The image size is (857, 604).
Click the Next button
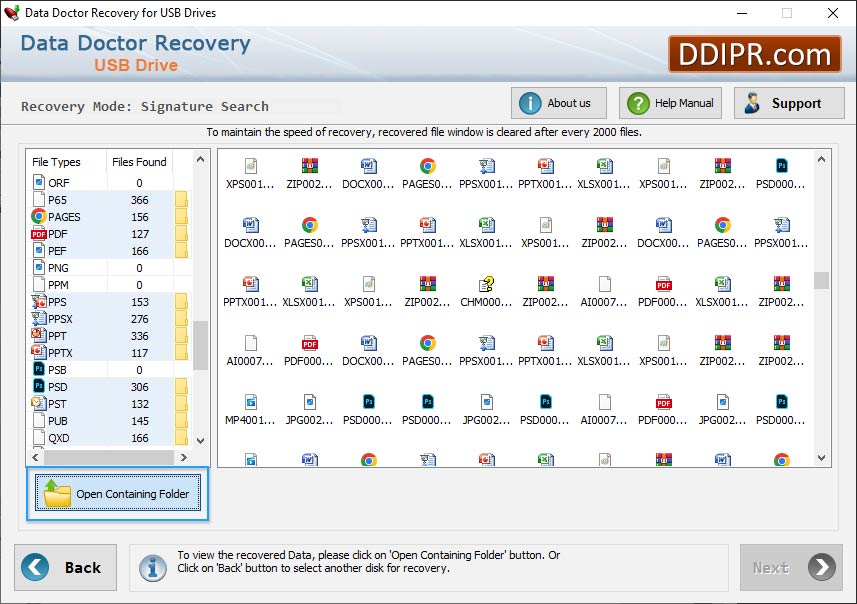pos(791,567)
